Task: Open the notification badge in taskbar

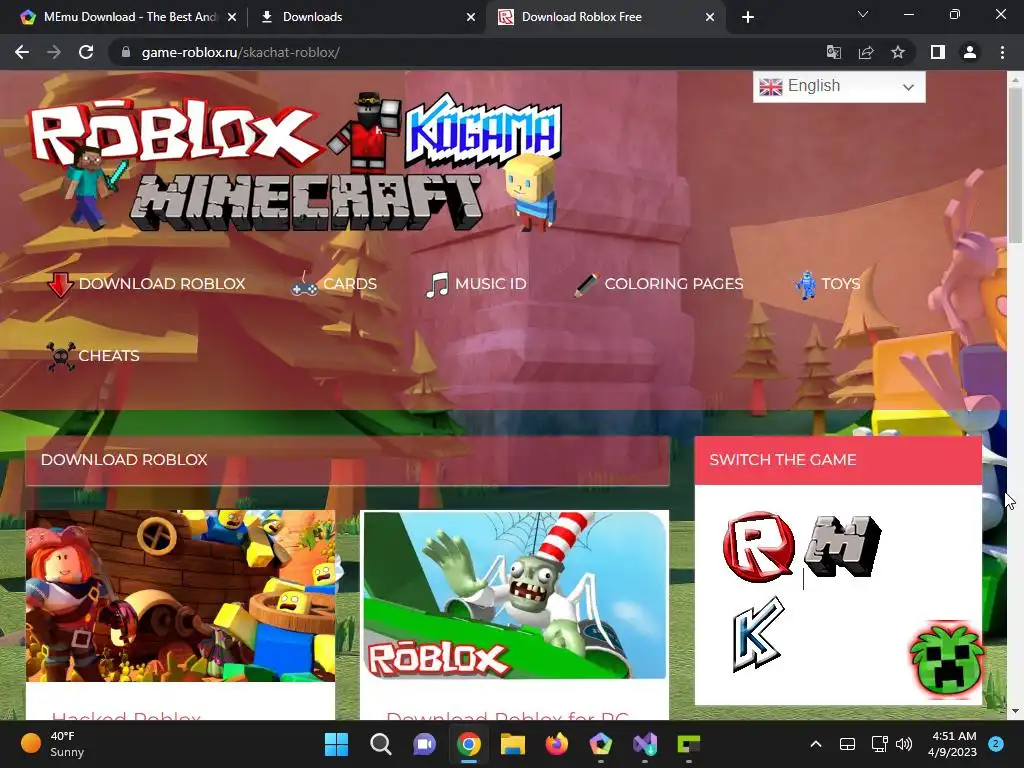Action: coord(996,743)
